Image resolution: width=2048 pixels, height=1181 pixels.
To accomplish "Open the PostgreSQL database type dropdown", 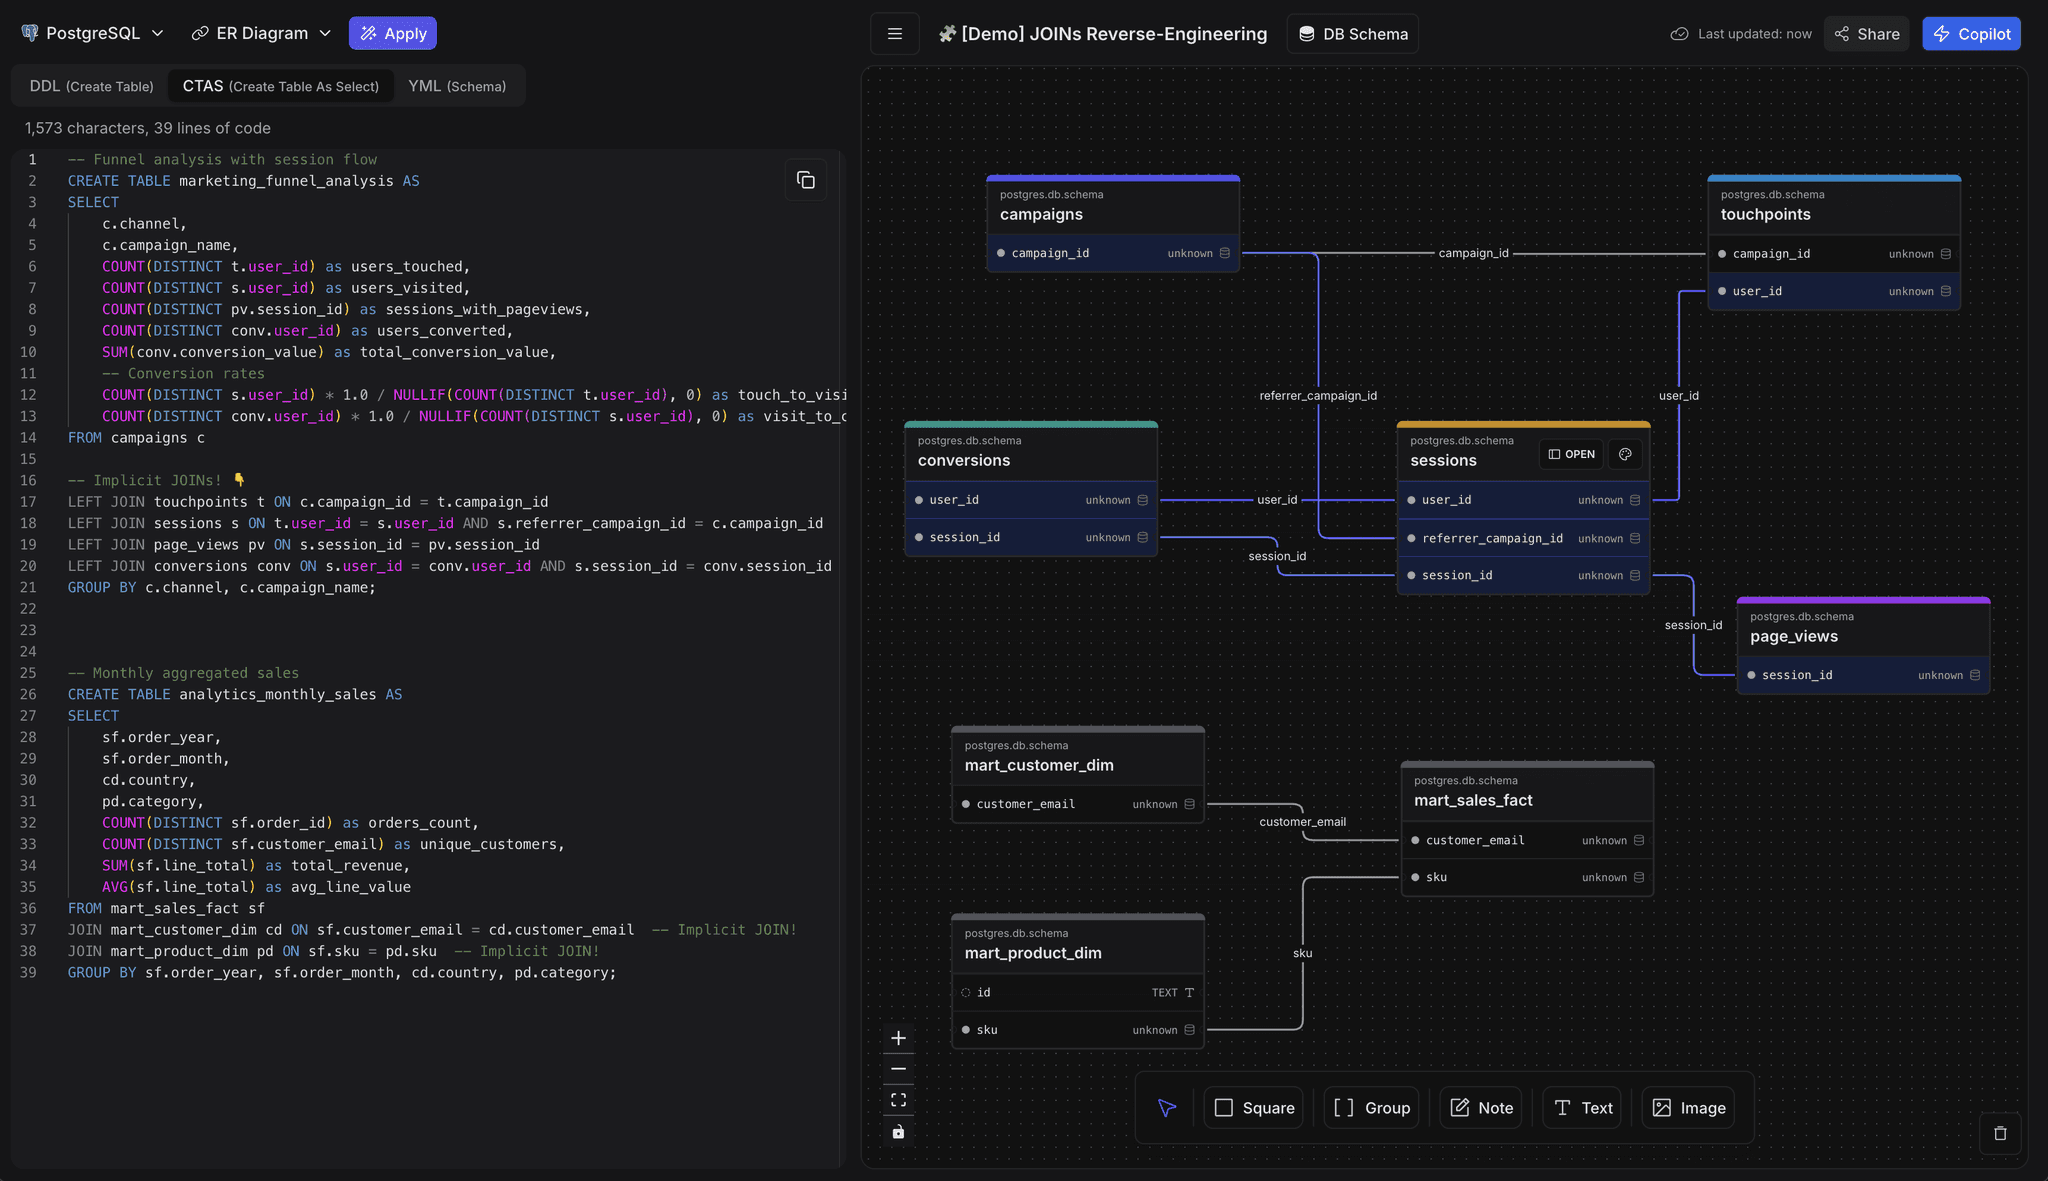I will click(91, 32).
